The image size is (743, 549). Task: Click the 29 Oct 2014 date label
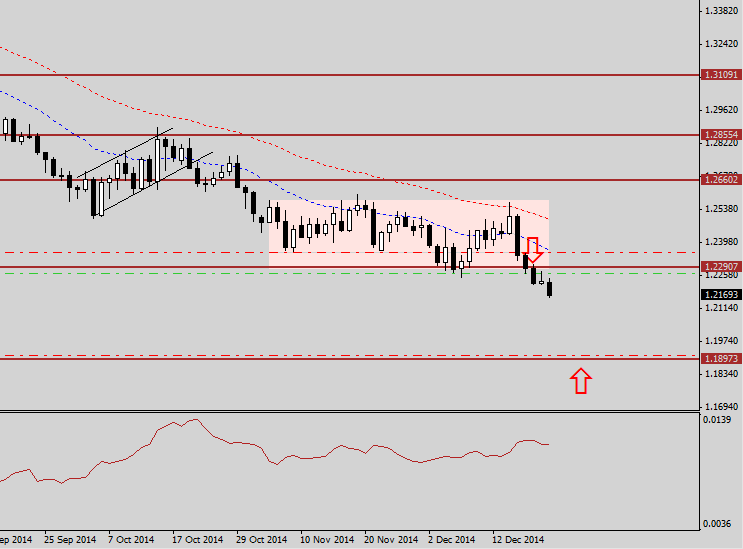coord(261,537)
